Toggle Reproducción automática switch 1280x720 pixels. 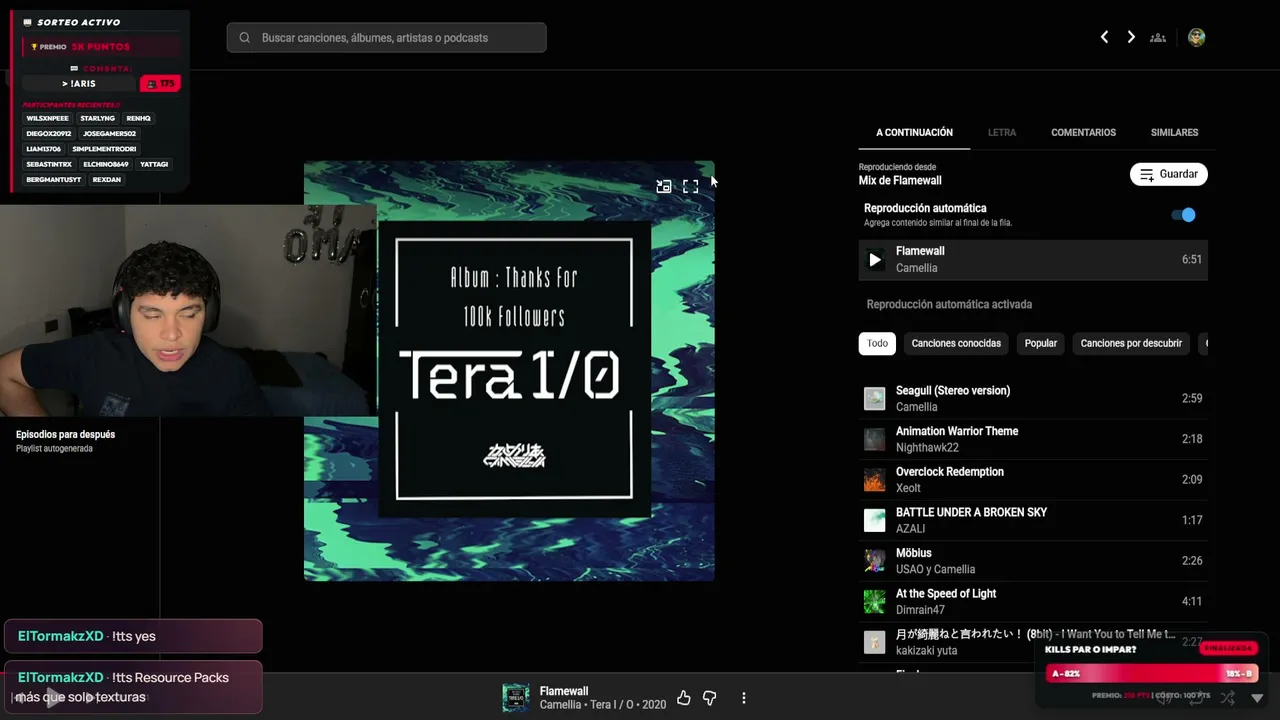1183,215
